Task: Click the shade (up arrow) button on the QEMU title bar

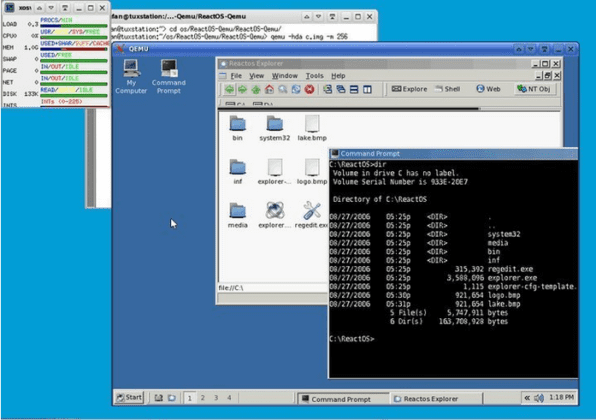Action: click(x=518, y=49)
